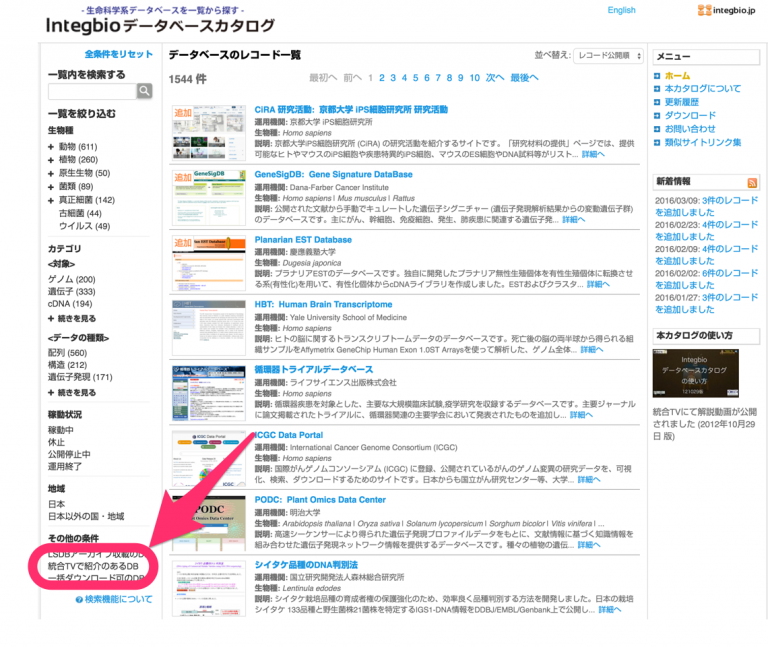Expand the 菌類 (89) category
The image size is (768, 647).
(51, 187)
